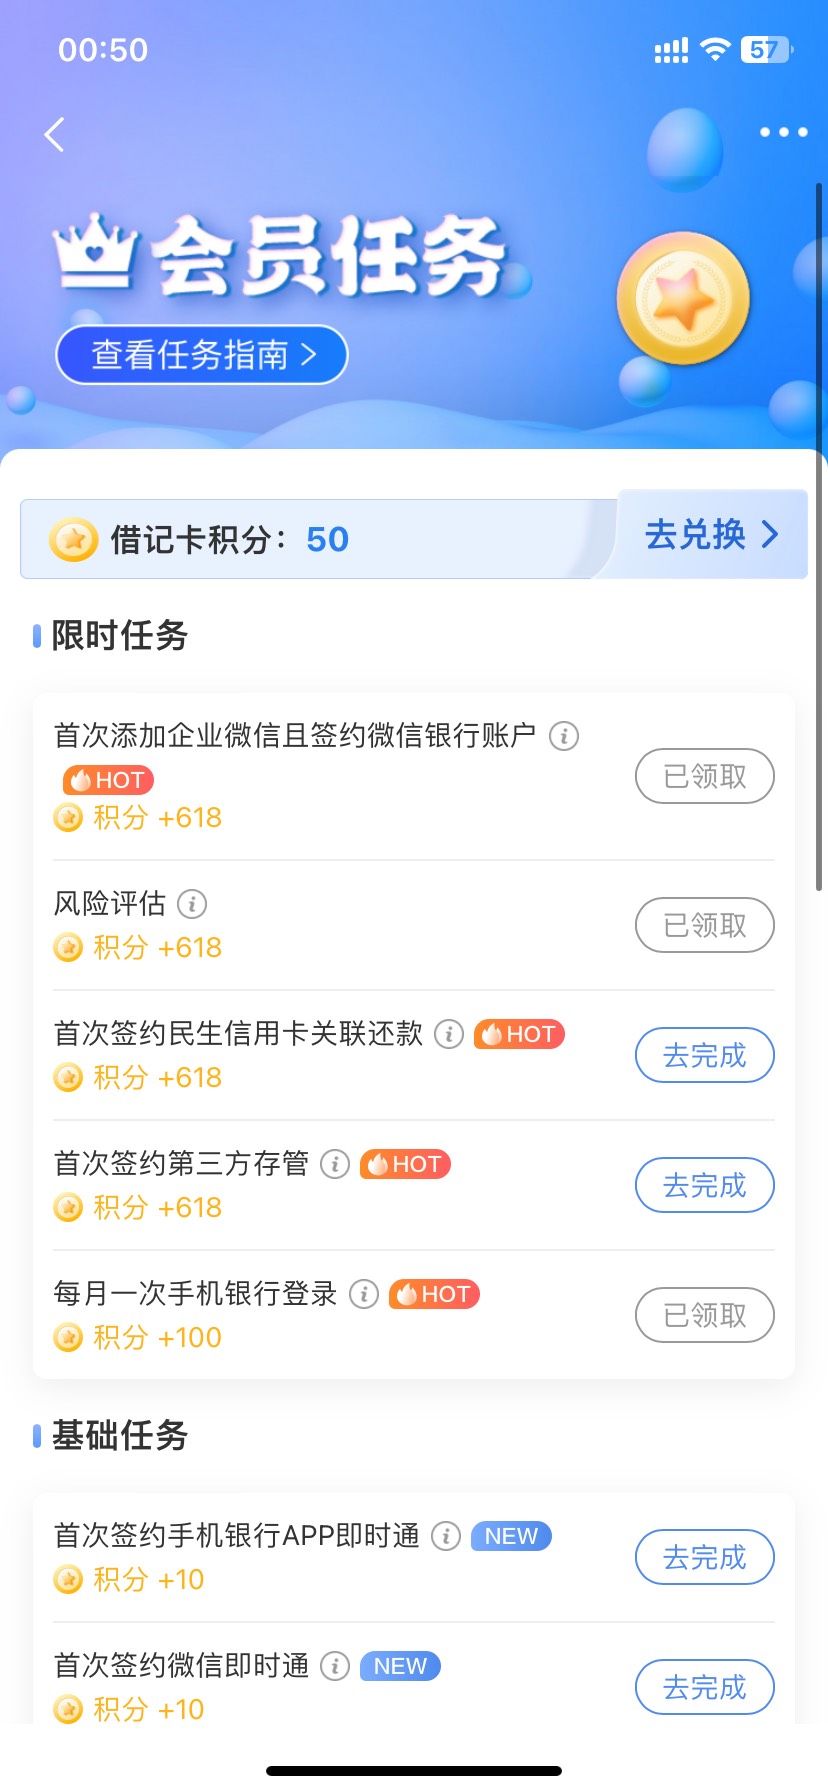Tap 去完成 for 首次签约微信即时通
The image size is (828, 1792).
[x=705, y=1687]
